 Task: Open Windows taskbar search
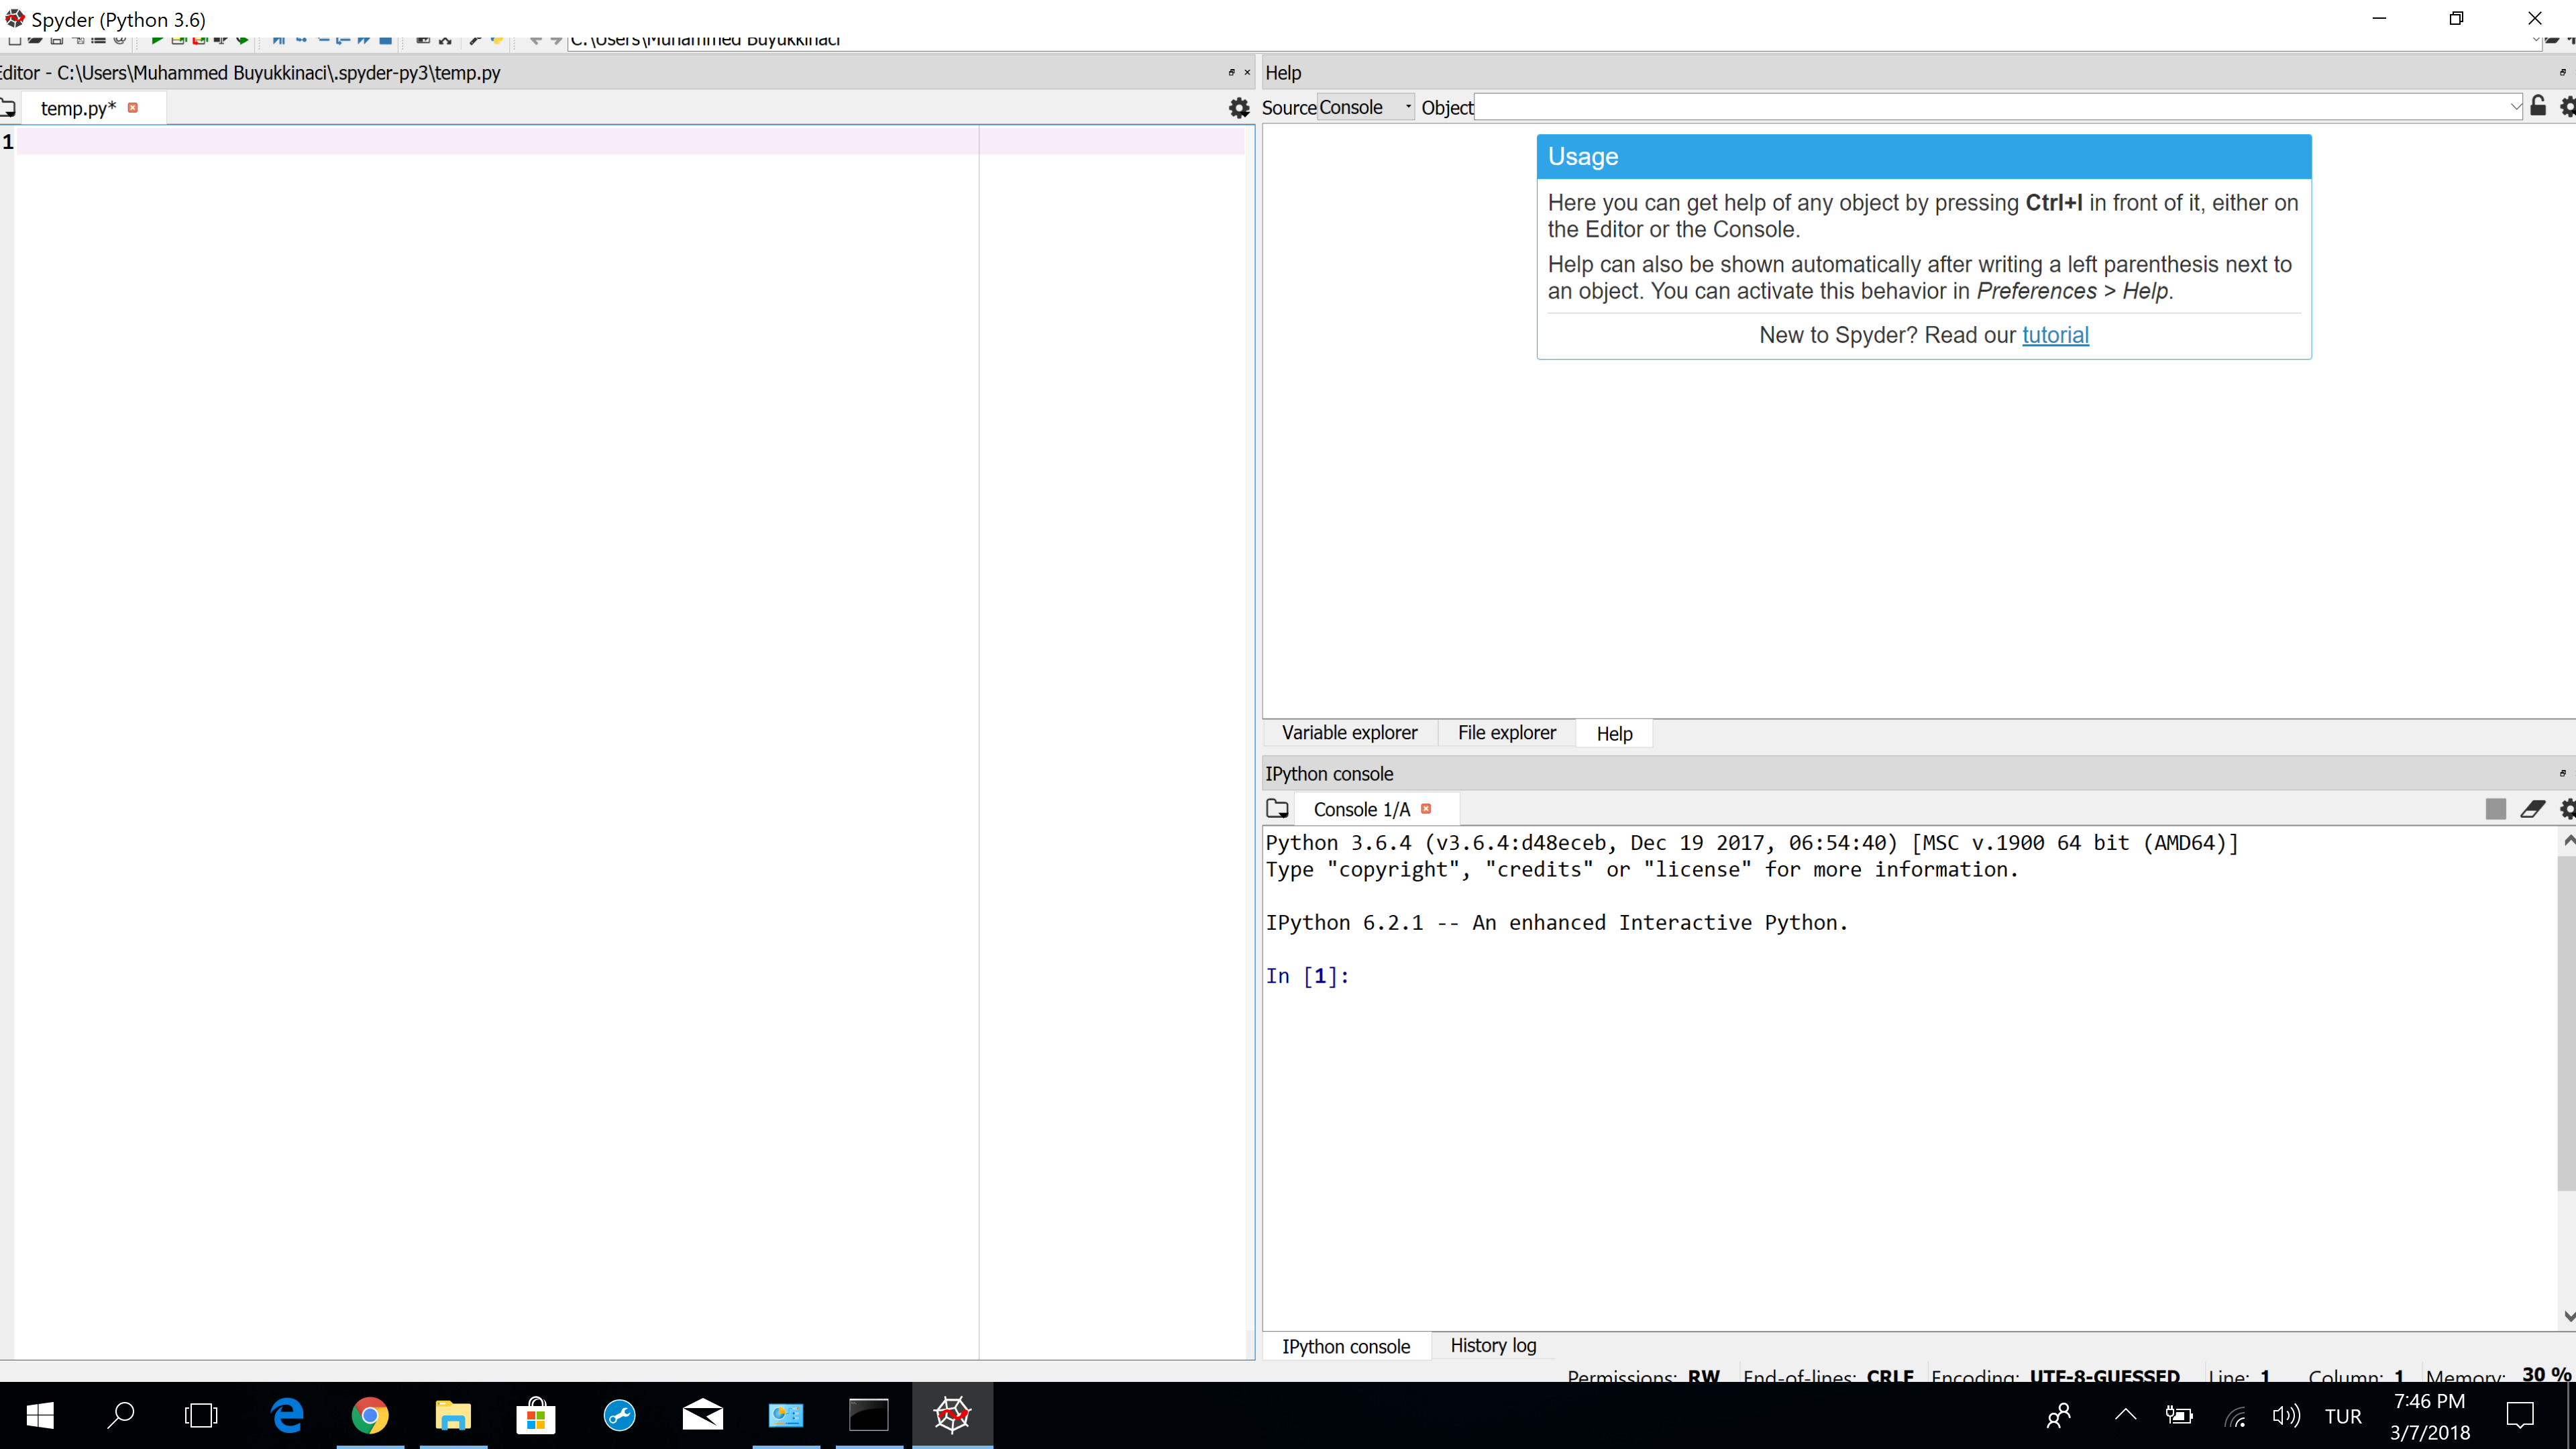(121, 1416)
